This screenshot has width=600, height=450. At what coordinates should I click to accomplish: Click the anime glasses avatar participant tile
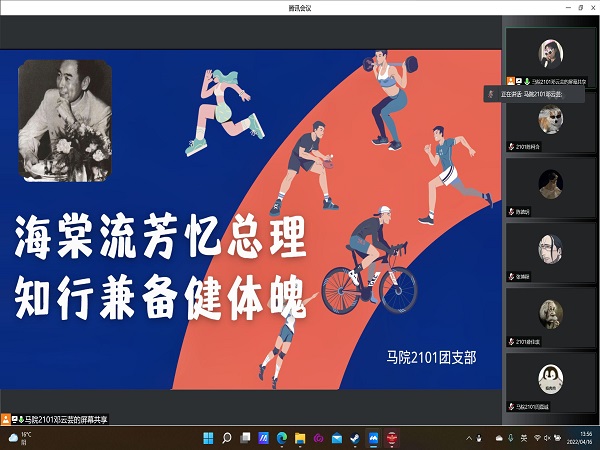click(x=551, y=247)
